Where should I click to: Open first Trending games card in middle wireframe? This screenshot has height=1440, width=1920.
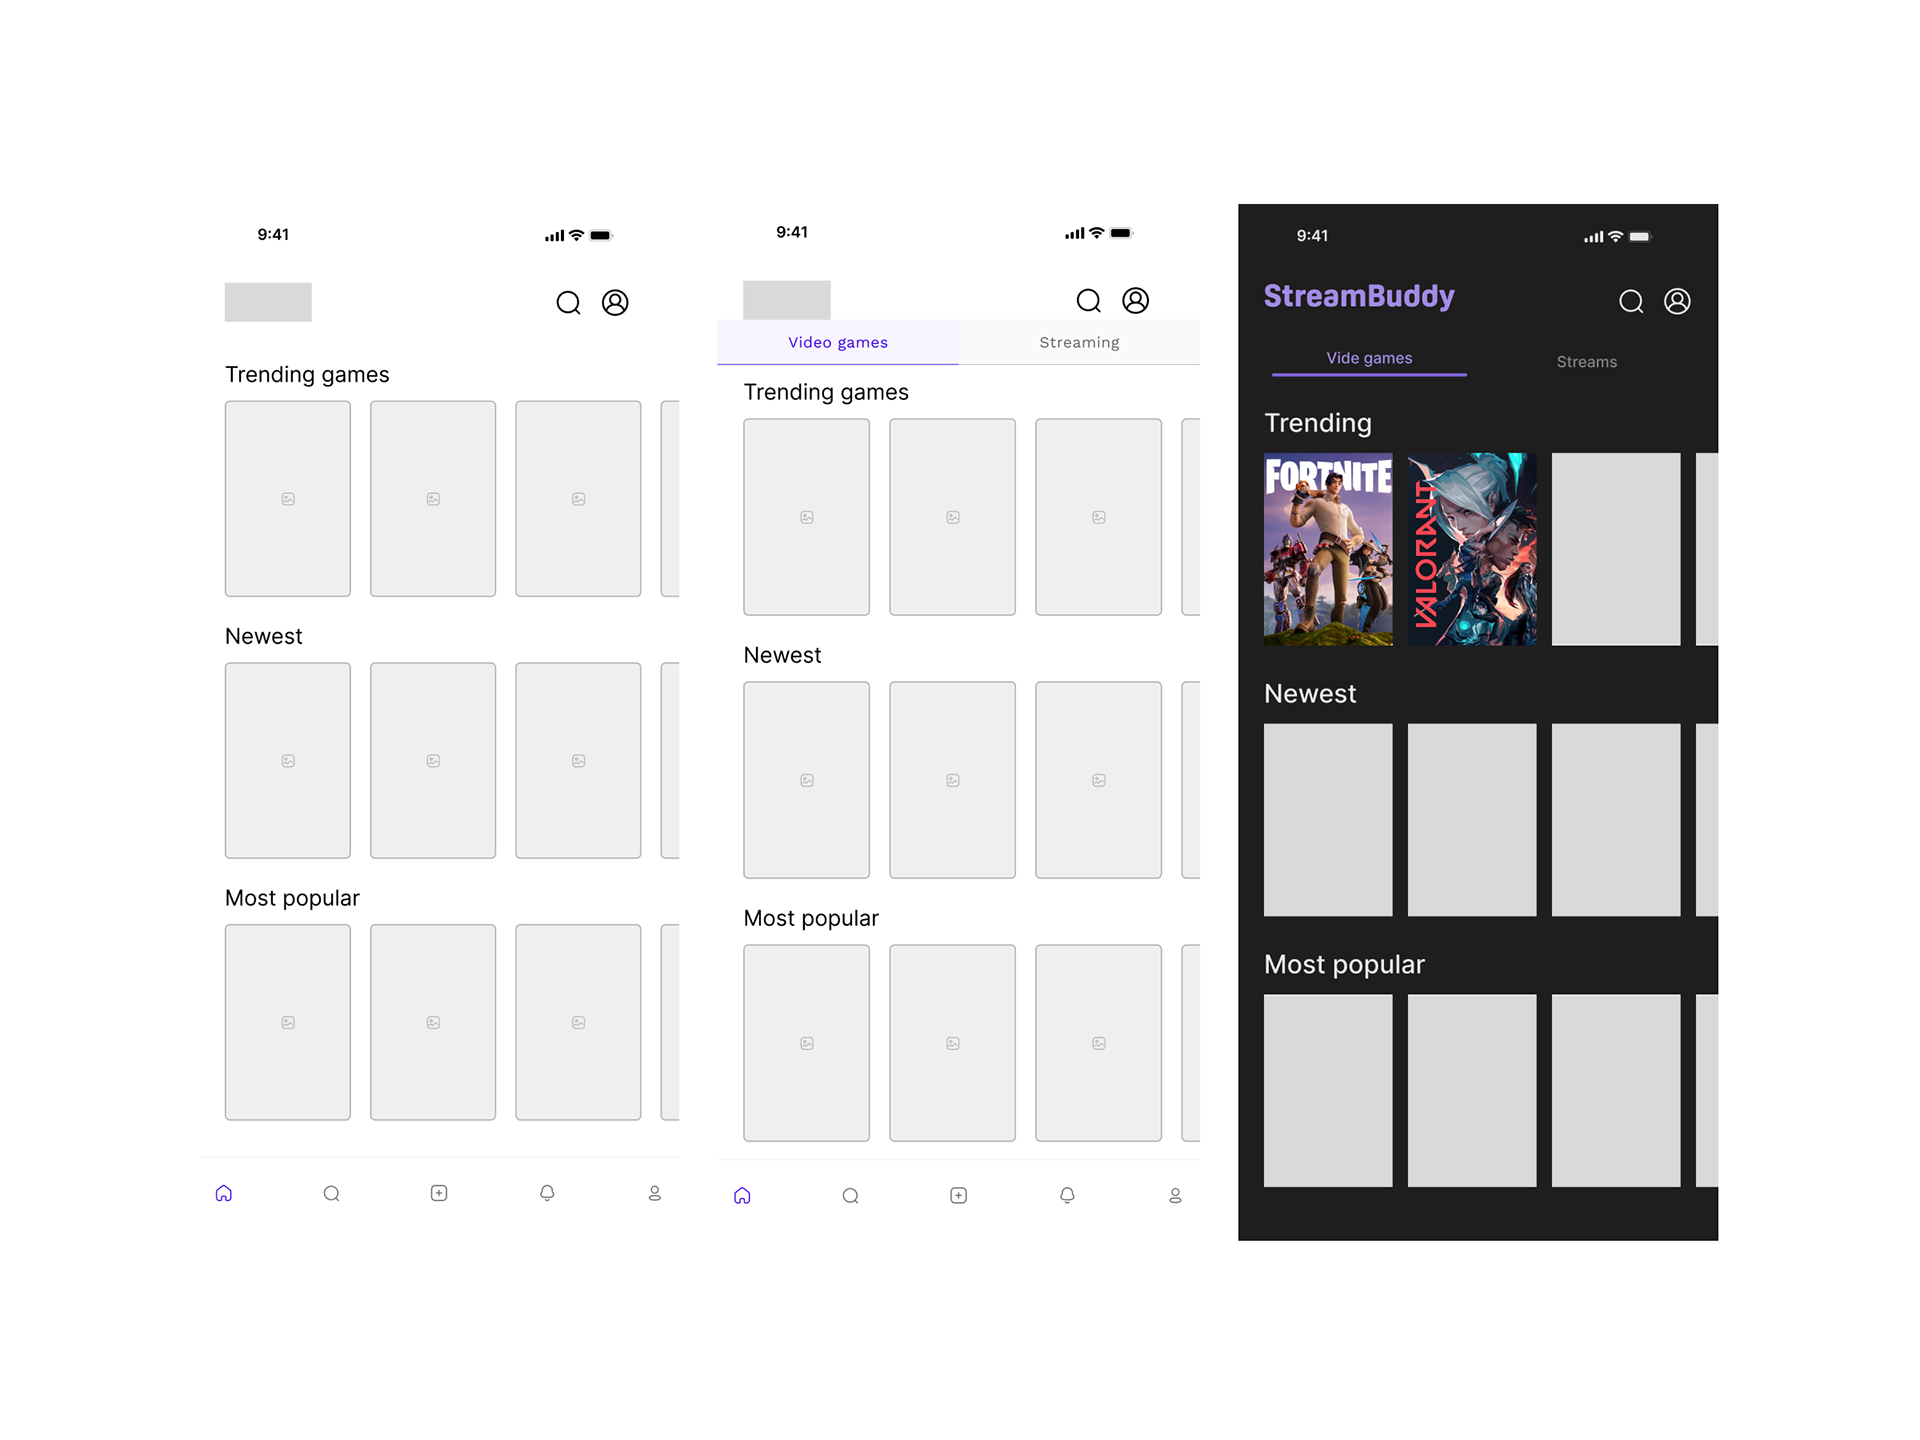point(807,517)
